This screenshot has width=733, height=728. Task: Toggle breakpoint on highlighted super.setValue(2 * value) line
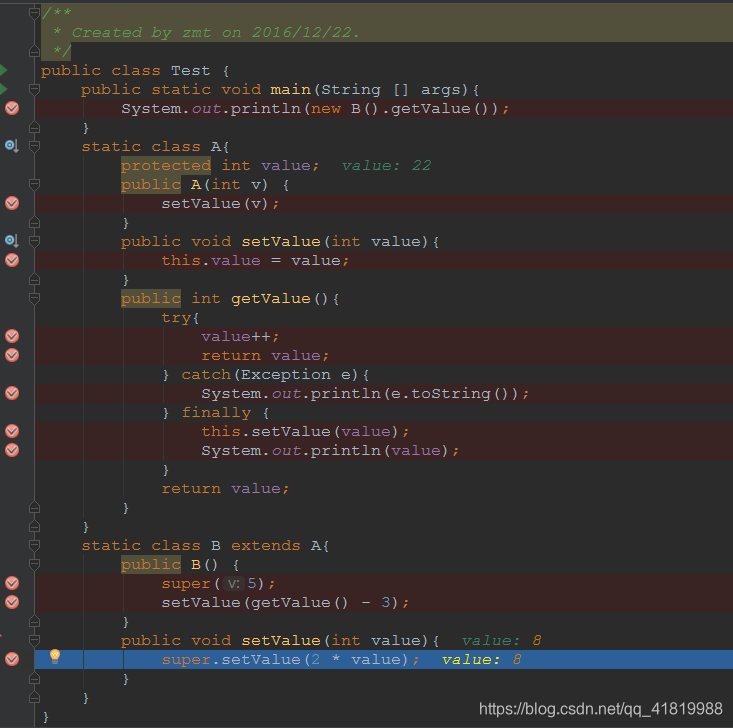tap(12, 659)
